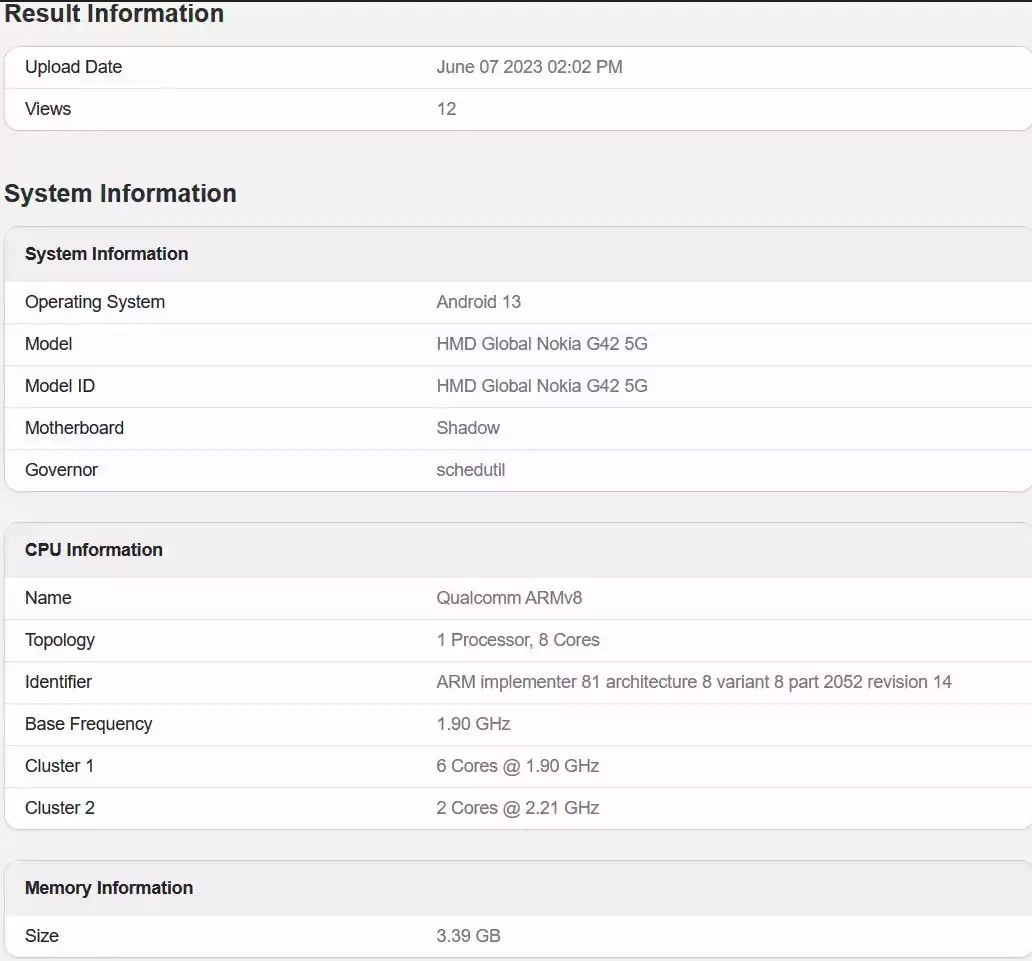Click the Views count 12
Viewport: 1032px width, 961px height.
point(446,109)
